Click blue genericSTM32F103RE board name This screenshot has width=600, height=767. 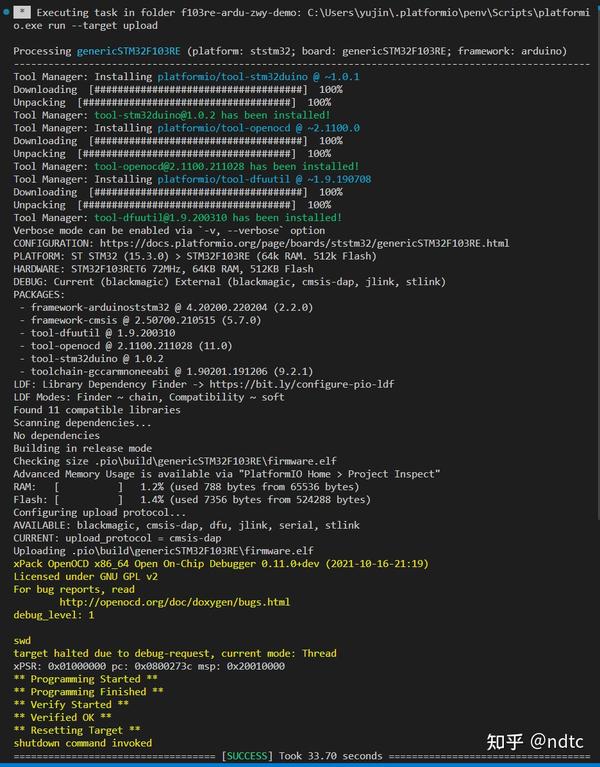(136, 51)
